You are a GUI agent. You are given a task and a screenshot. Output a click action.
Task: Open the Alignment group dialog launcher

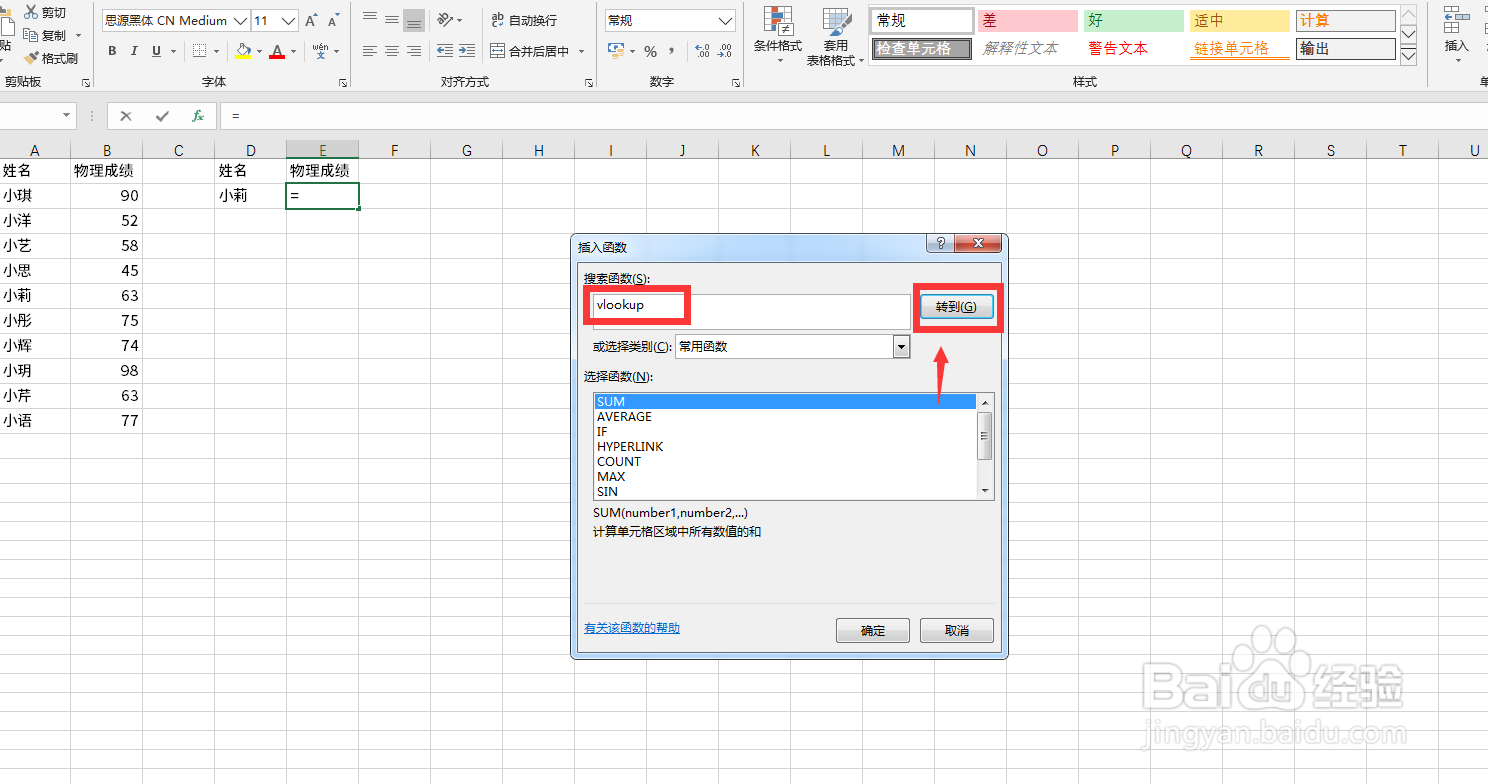tap(588, 83)
